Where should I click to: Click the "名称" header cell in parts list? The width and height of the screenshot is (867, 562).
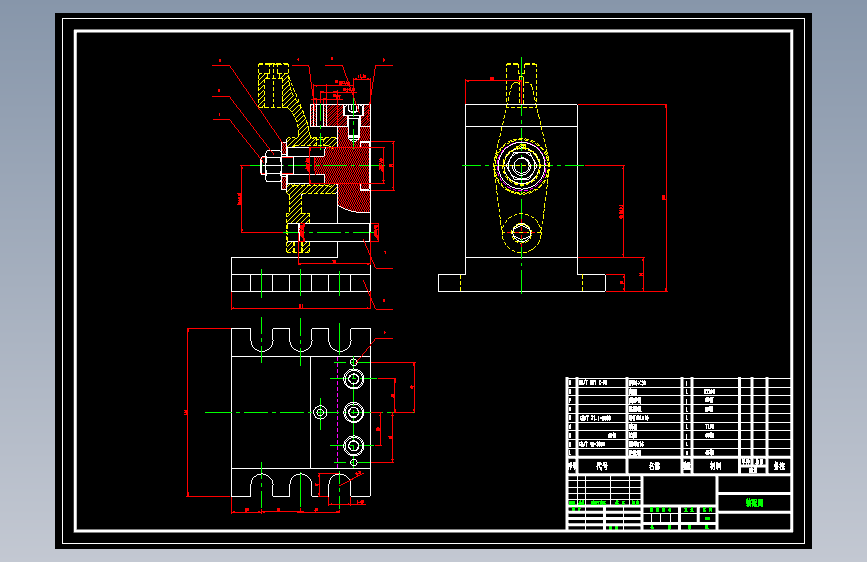tap(654, 466)
